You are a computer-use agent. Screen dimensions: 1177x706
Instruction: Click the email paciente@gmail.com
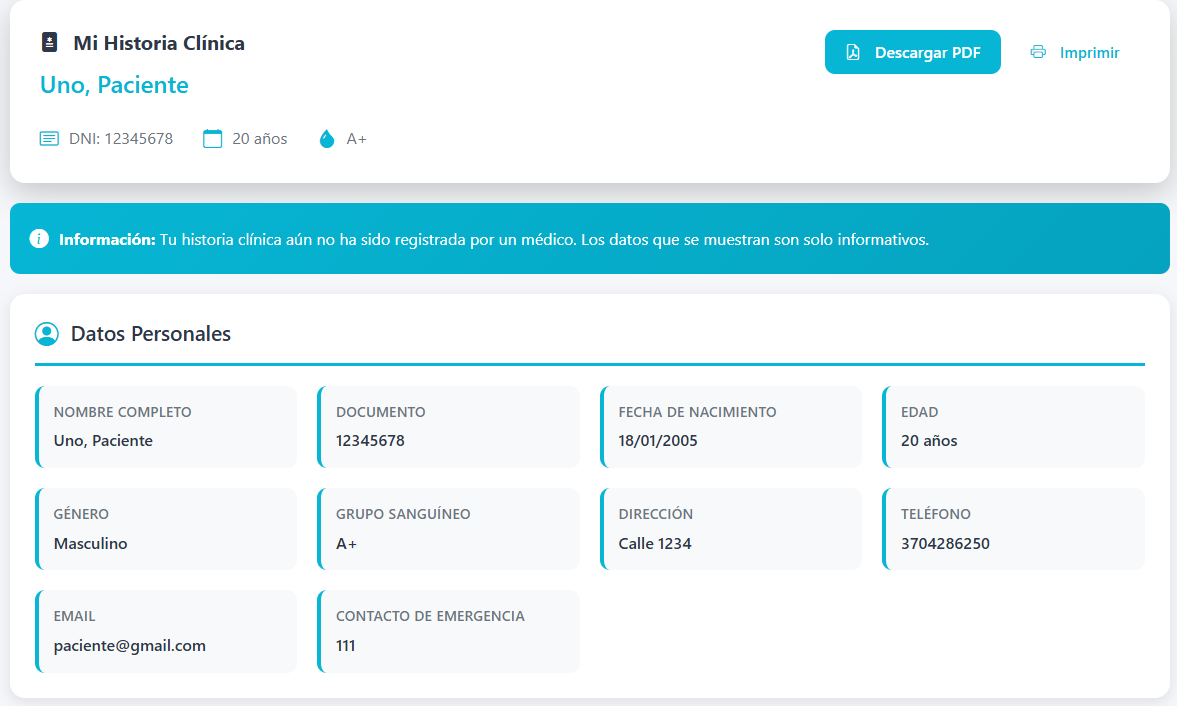click(130, 646)
